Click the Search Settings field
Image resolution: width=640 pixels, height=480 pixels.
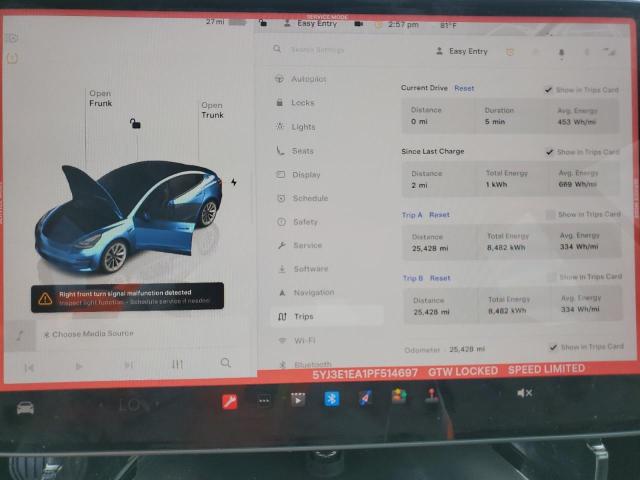[317, 50]
